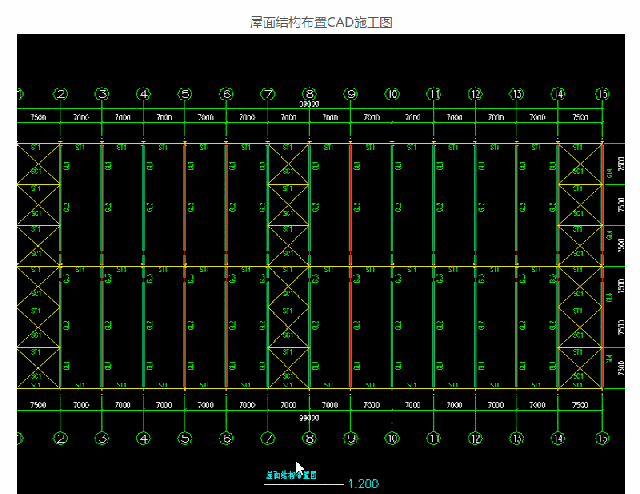Viewport: 640px width, 494px height.
Task: Select top-row grid bubble number 5
Action: [x=185, y=94]
